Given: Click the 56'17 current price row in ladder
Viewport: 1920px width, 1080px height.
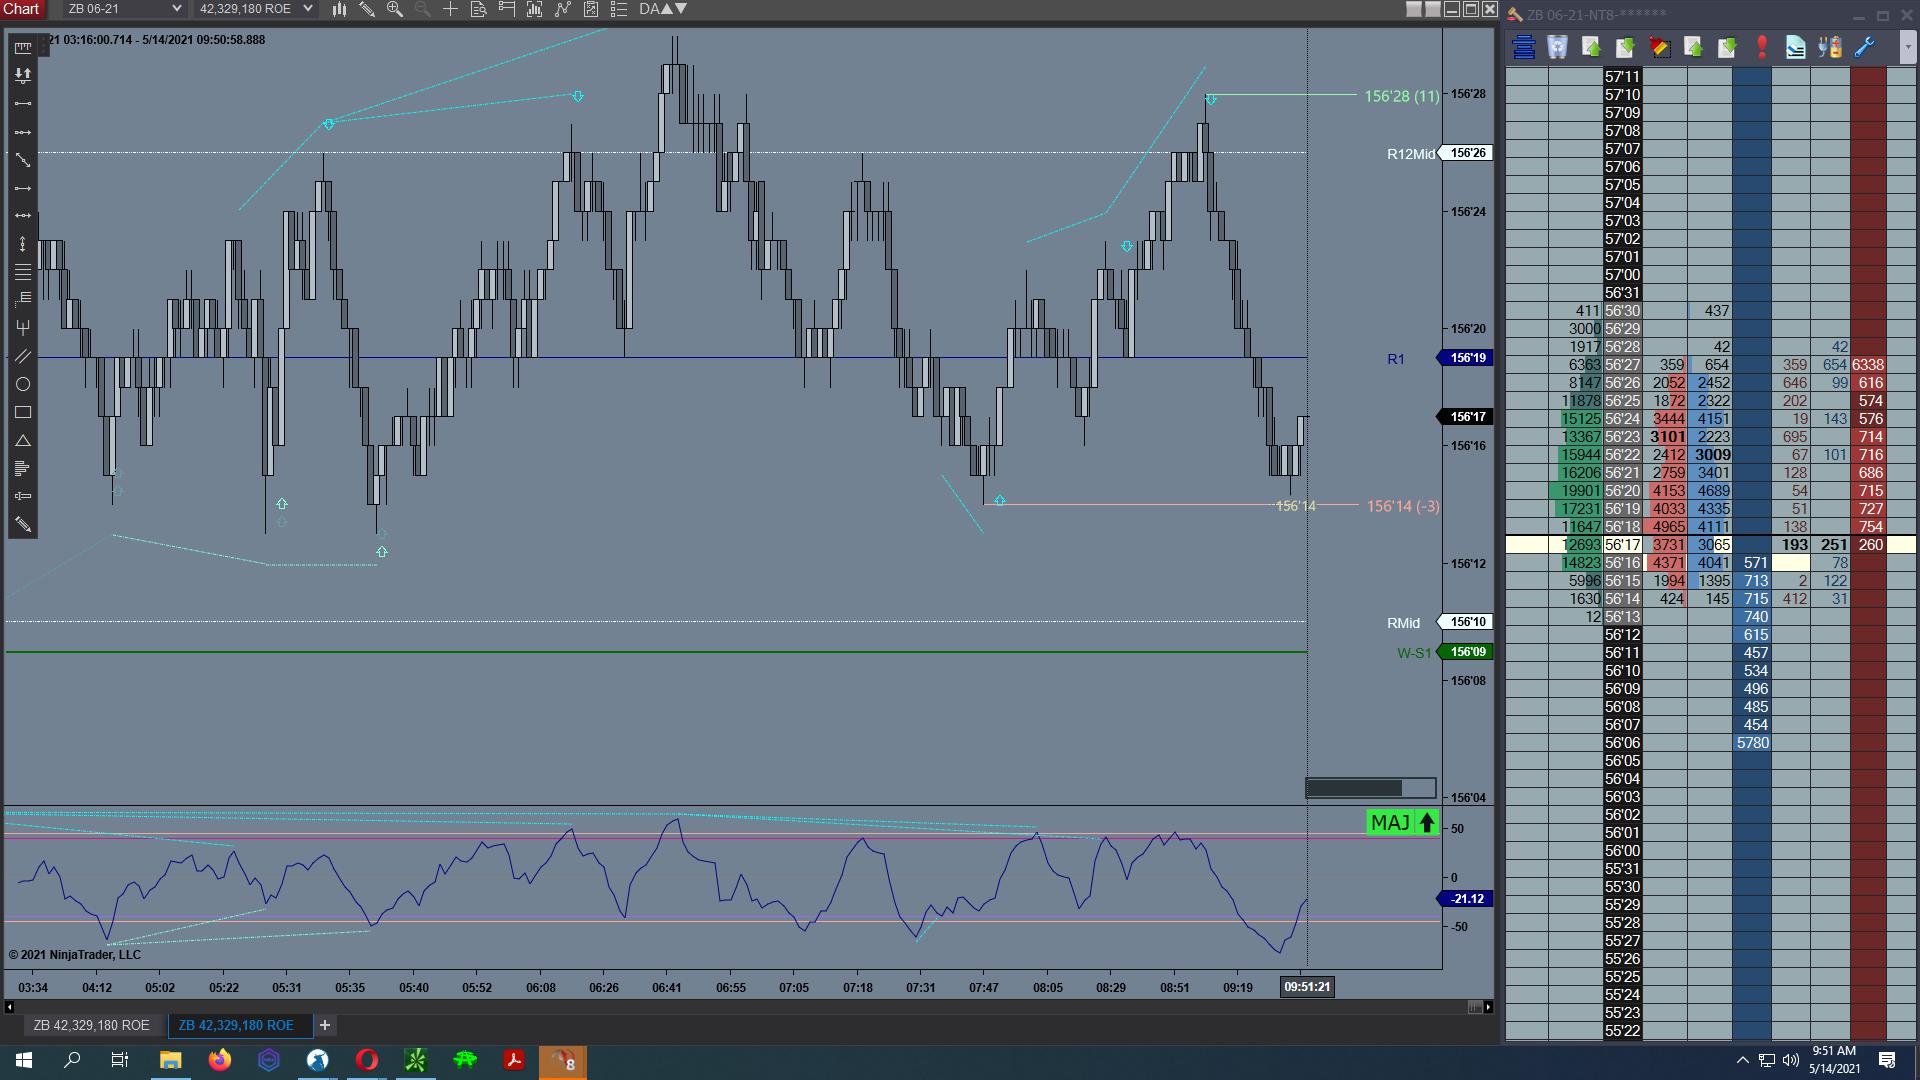Looking at the screenshot, I should (x=1710, y=545).
